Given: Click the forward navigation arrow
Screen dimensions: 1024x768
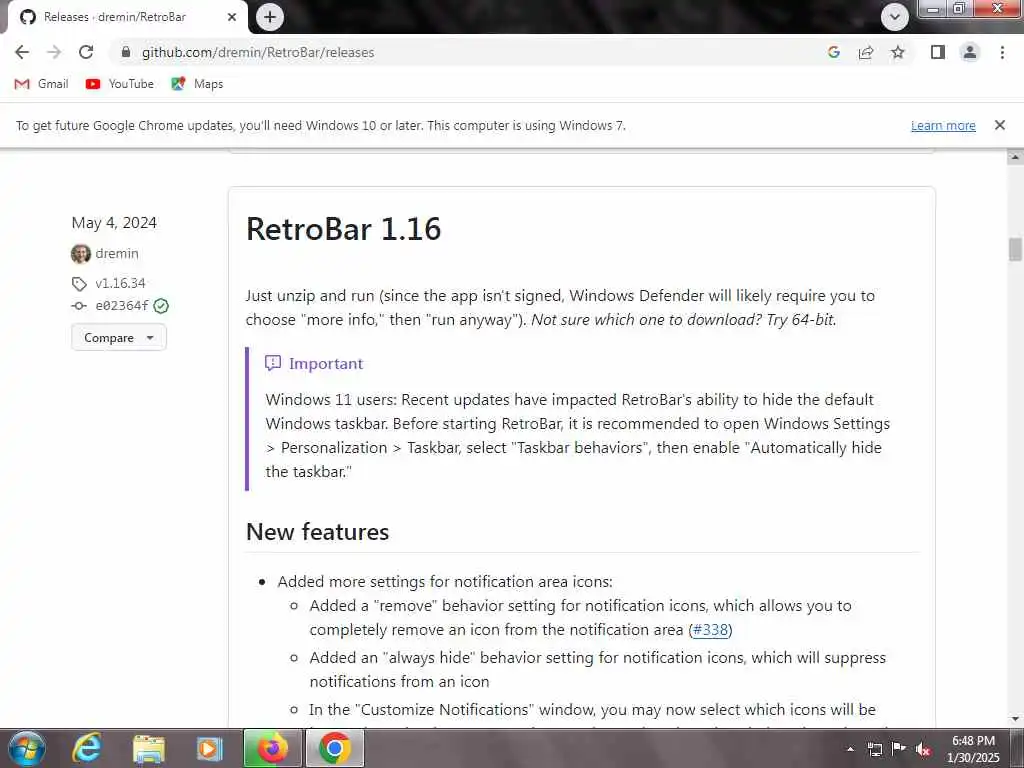Looking at the screenshot, I should coord(54,52).
